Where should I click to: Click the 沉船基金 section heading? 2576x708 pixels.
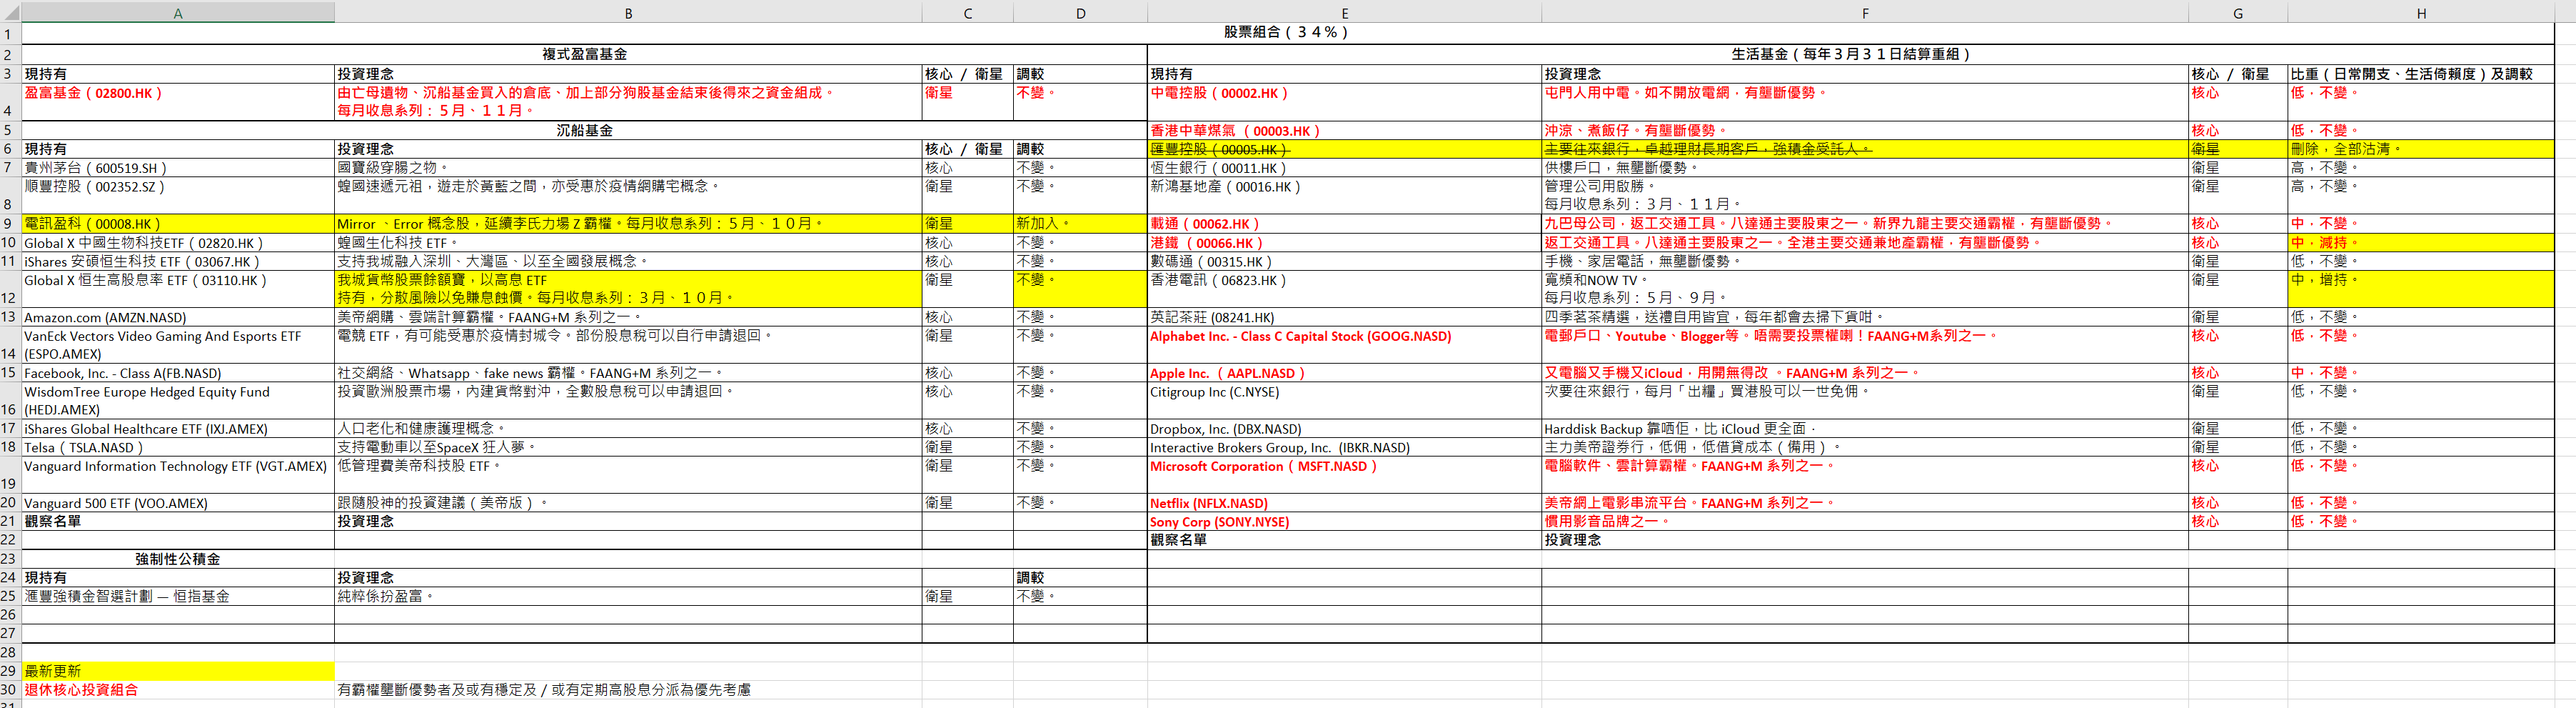click(584, 131)
